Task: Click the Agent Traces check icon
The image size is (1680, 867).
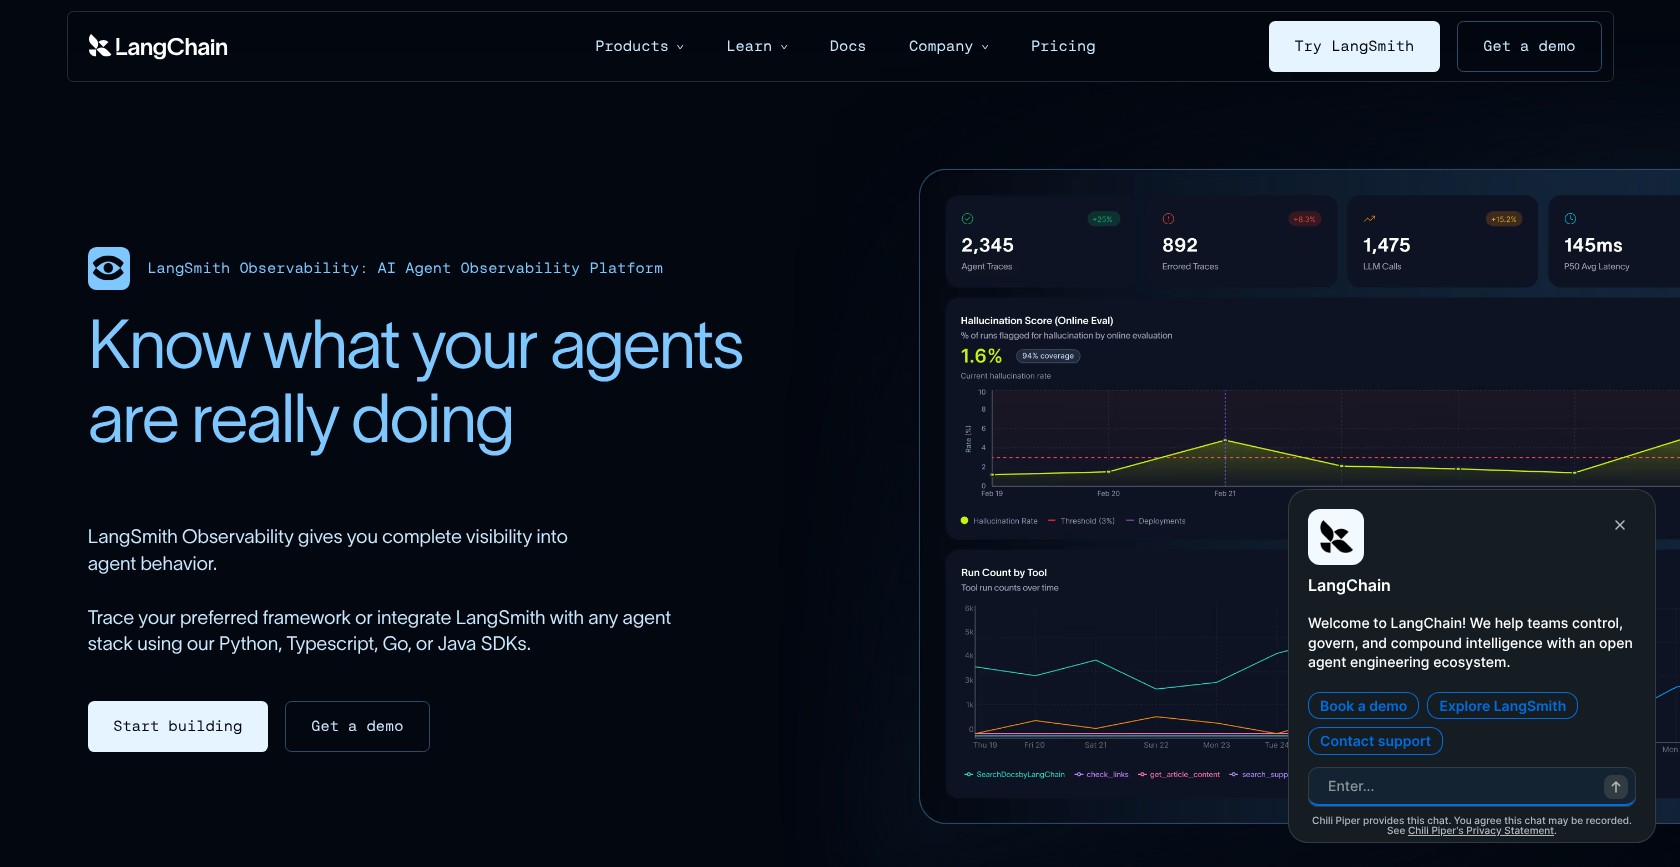Action: click(x=967, y=219)
